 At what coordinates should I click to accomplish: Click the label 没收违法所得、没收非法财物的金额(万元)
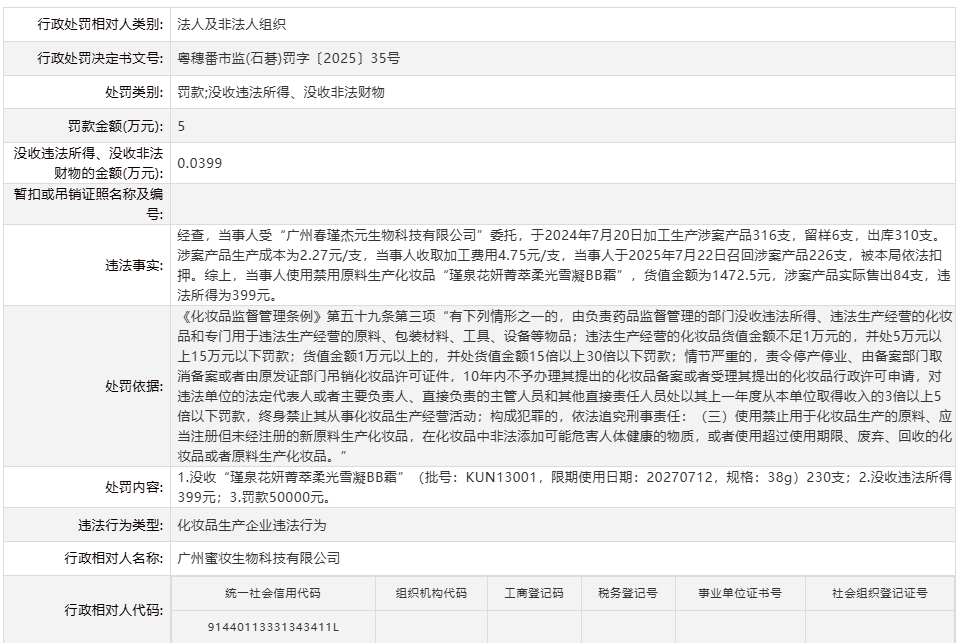pos(88,163)
